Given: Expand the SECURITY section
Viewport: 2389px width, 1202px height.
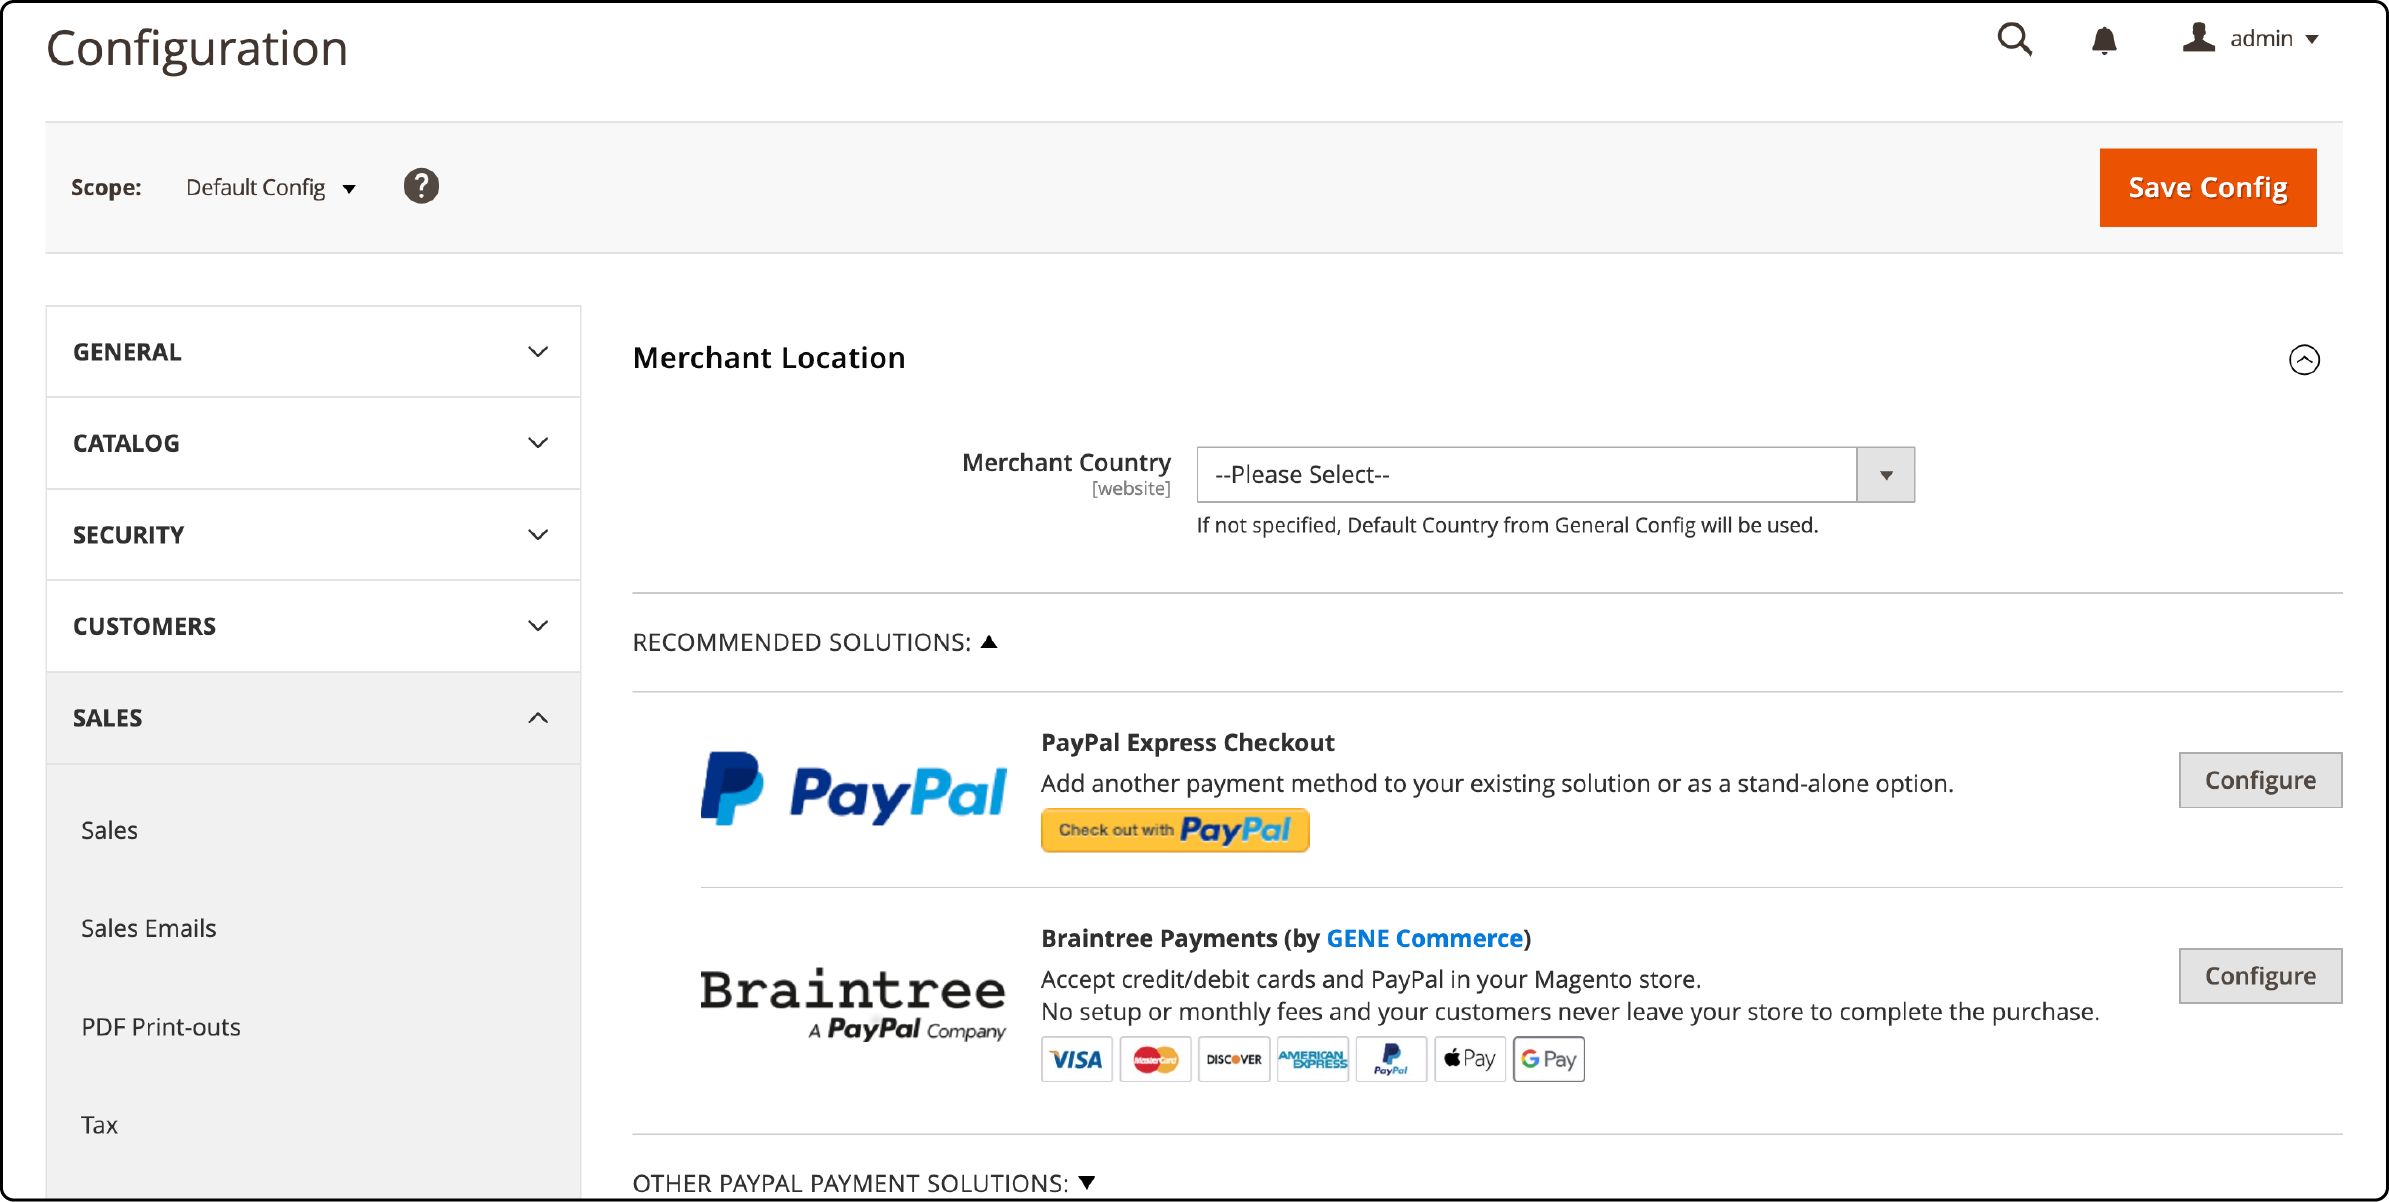Looking at the screenshot, I should pos(313,535).
